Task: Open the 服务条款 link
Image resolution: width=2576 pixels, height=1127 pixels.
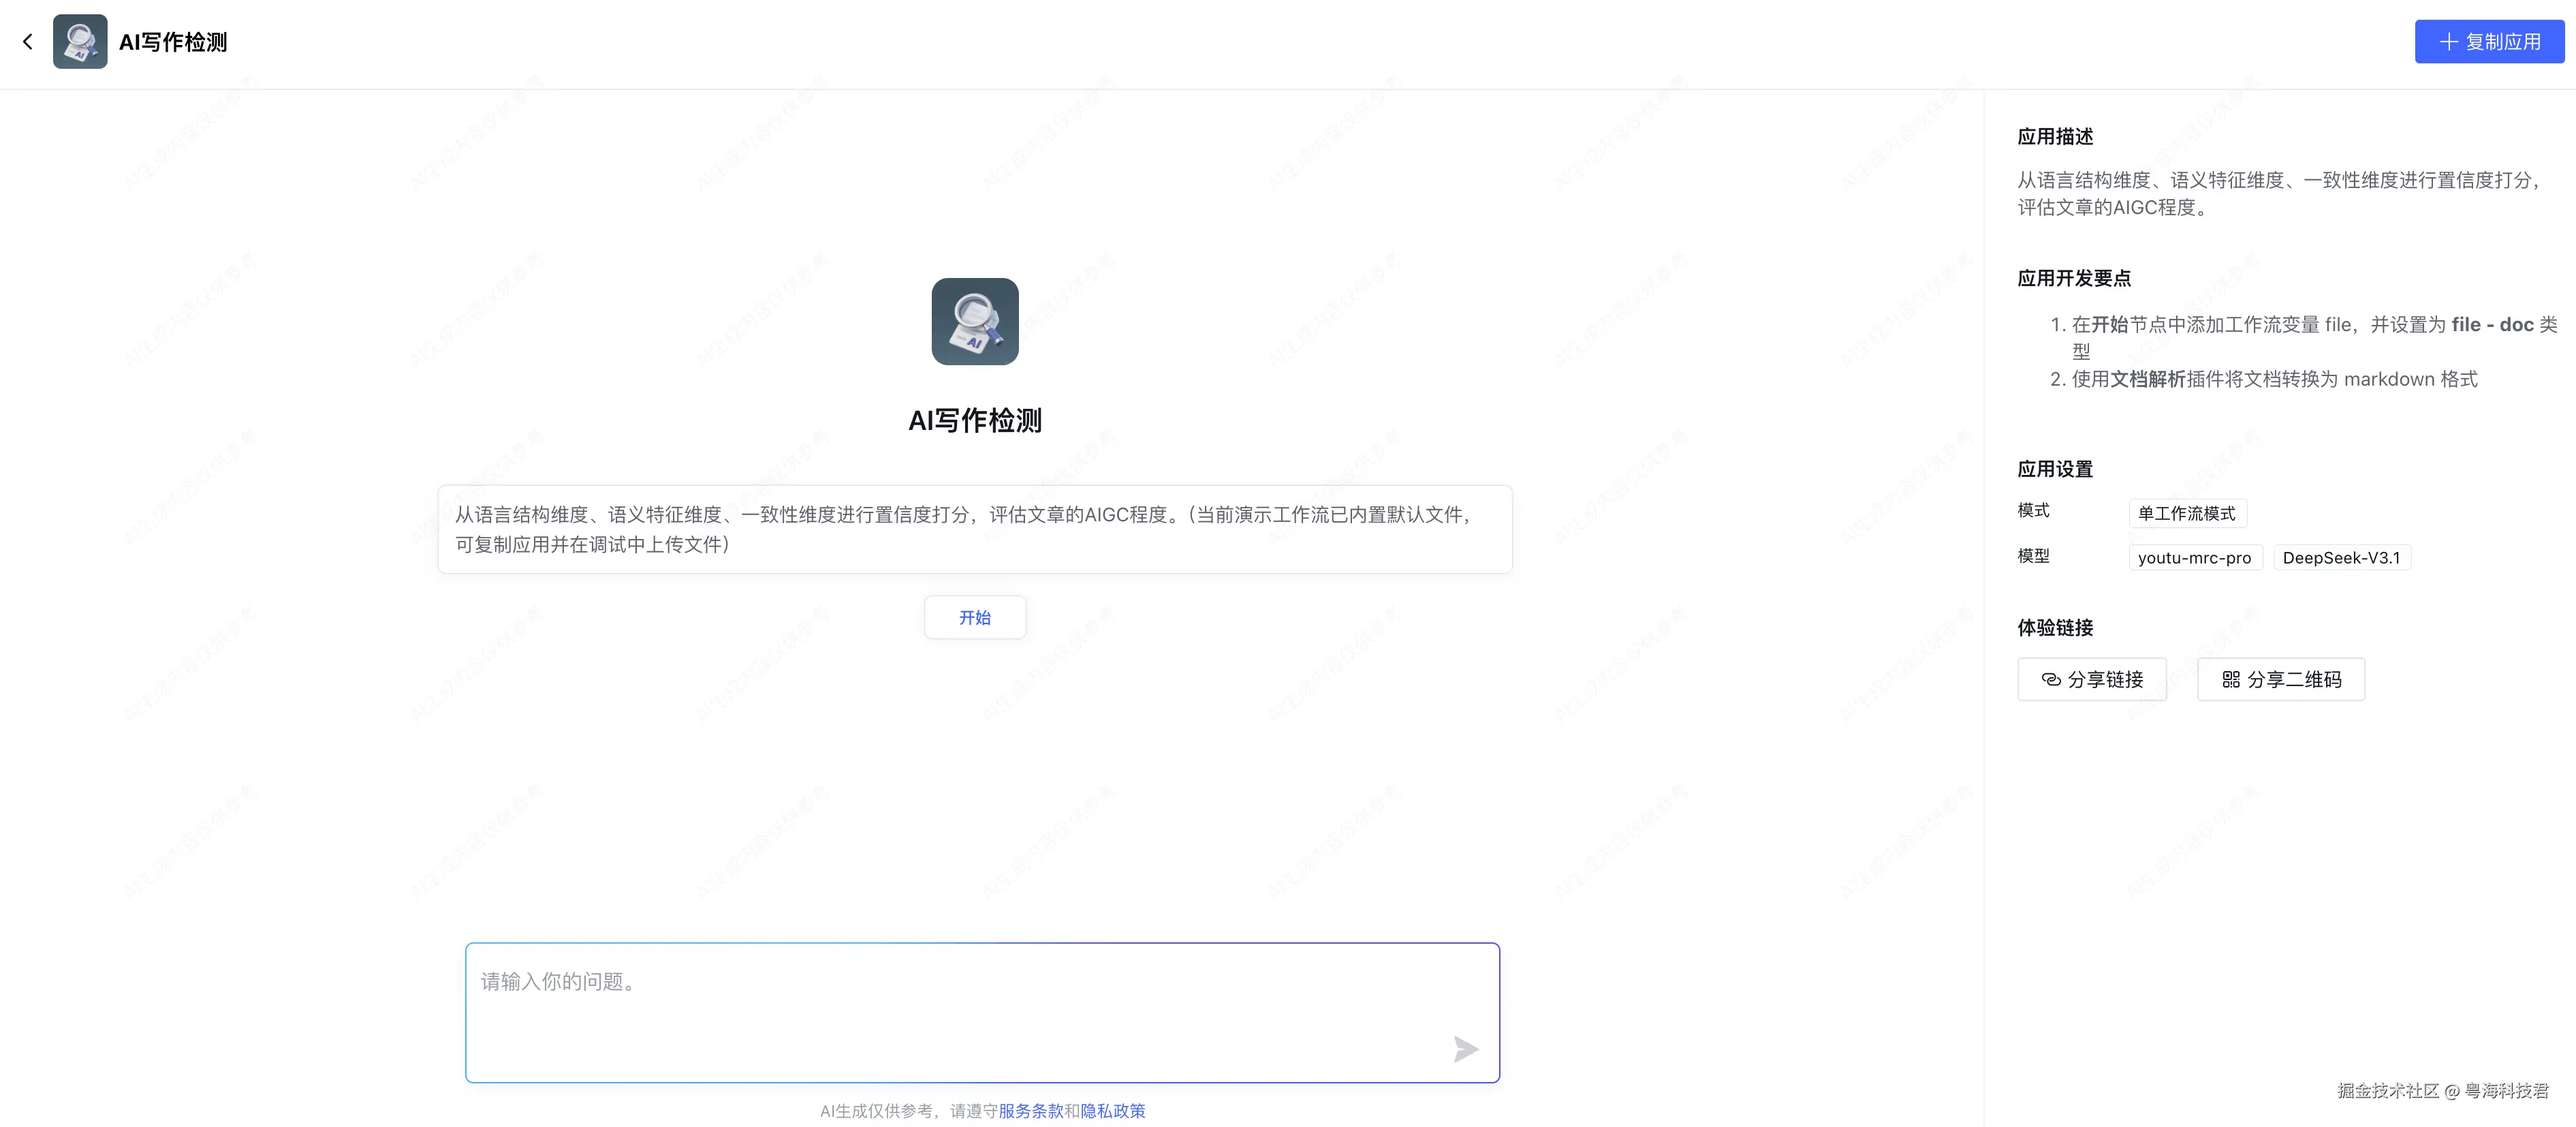Action: pos(1030,1111)
